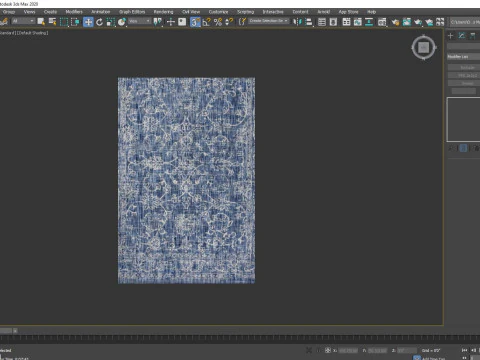This screenshot has height=360, width=480.
Task: Open the Interactive menu
Action: pos(273,12)
